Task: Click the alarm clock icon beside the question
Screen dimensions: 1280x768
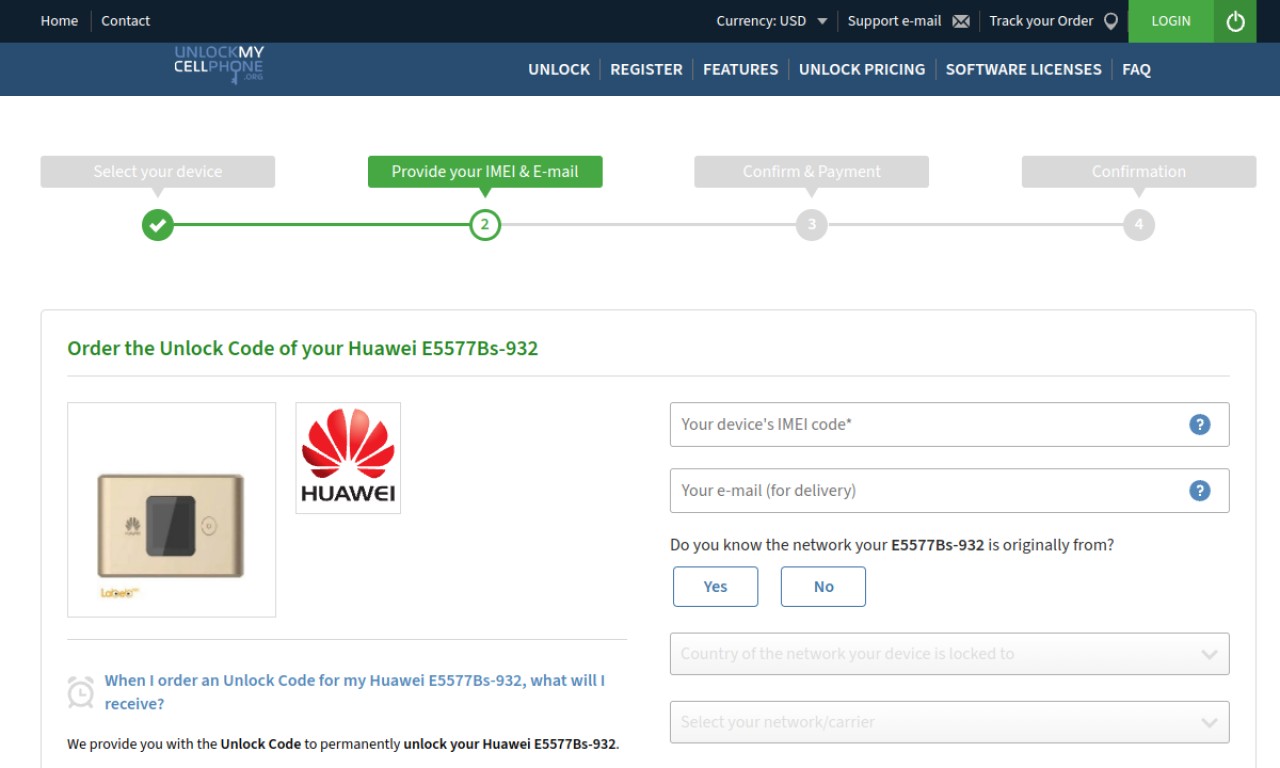Action: click(81, 692)
